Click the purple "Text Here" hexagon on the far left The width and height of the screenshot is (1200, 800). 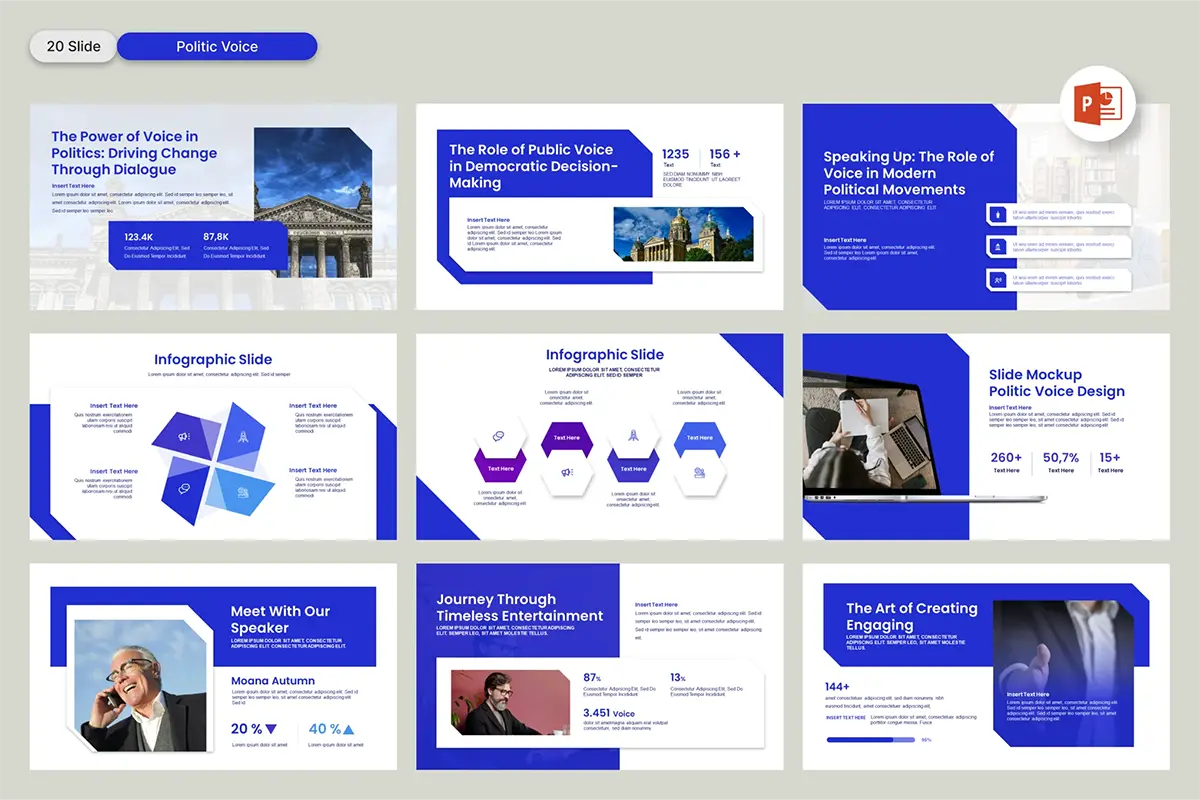pyautogui.click(x=500, y=468)
